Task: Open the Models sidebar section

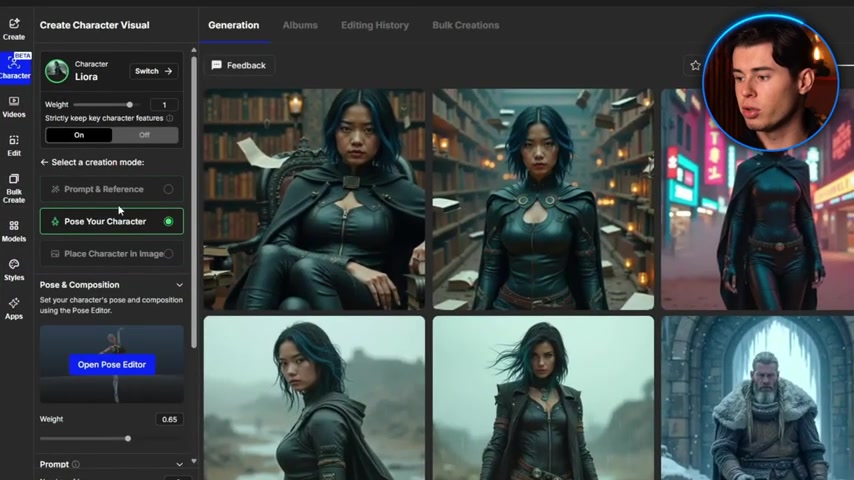Action: tap(14, 231)
